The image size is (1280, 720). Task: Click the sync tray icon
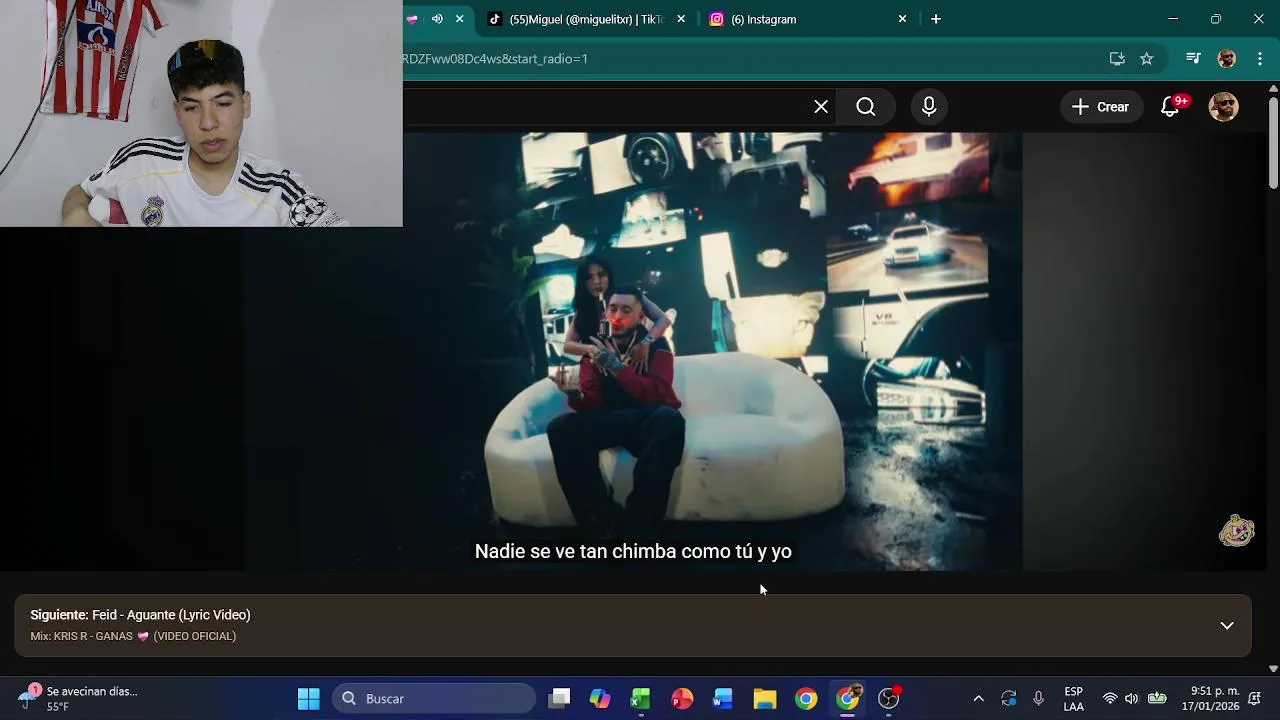point(1009,699)
